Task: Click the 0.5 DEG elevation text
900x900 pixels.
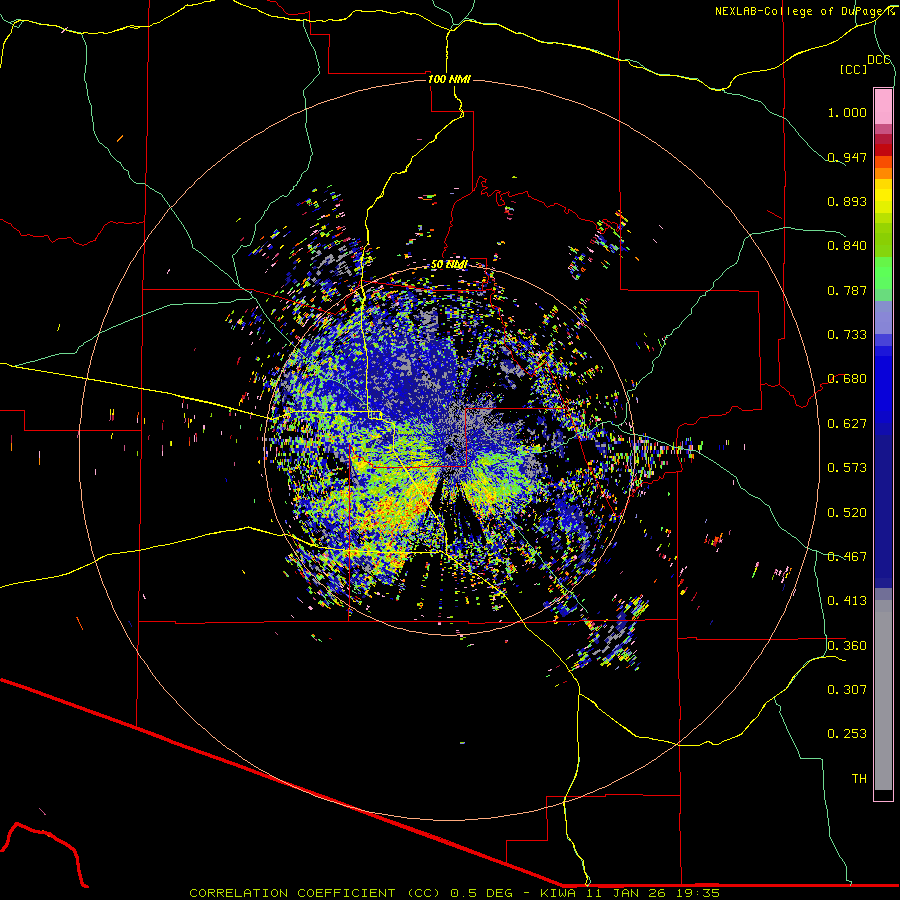Action: 482,893
